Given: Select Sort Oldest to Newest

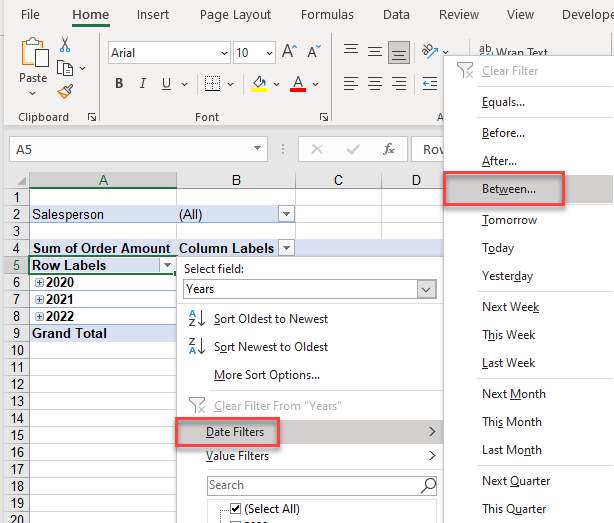Looking at the screenshot, I should coord(270,319).
